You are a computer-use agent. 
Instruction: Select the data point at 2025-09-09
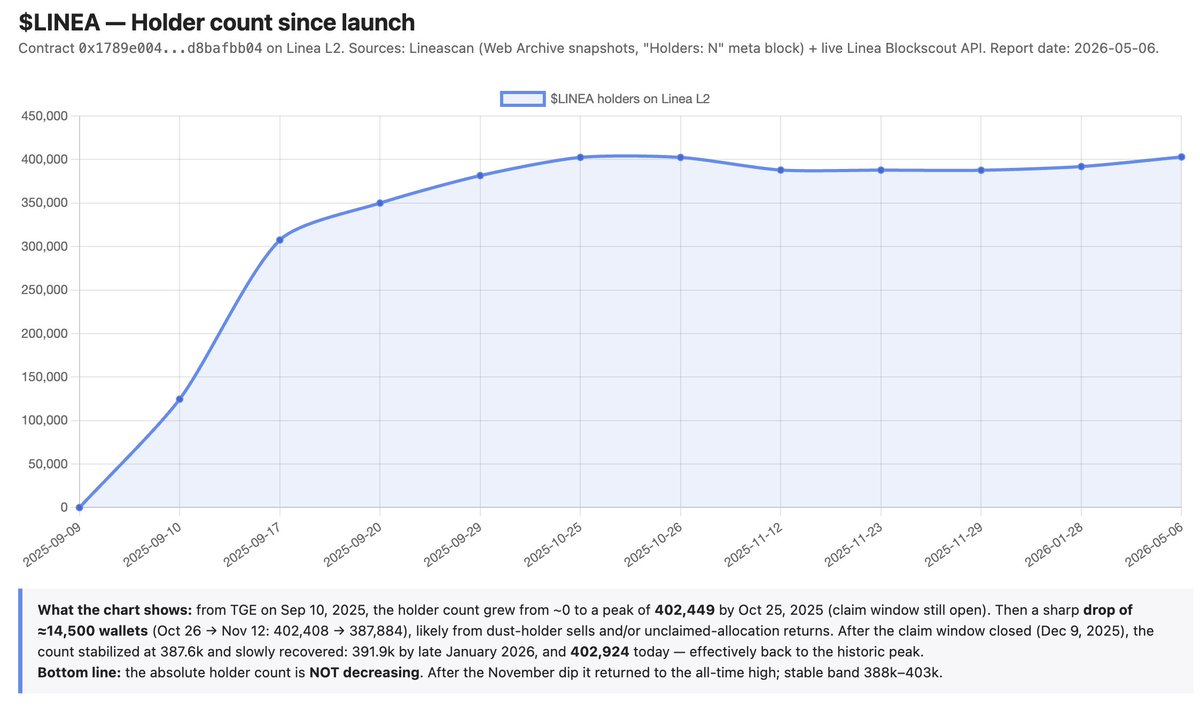[79, 507]
